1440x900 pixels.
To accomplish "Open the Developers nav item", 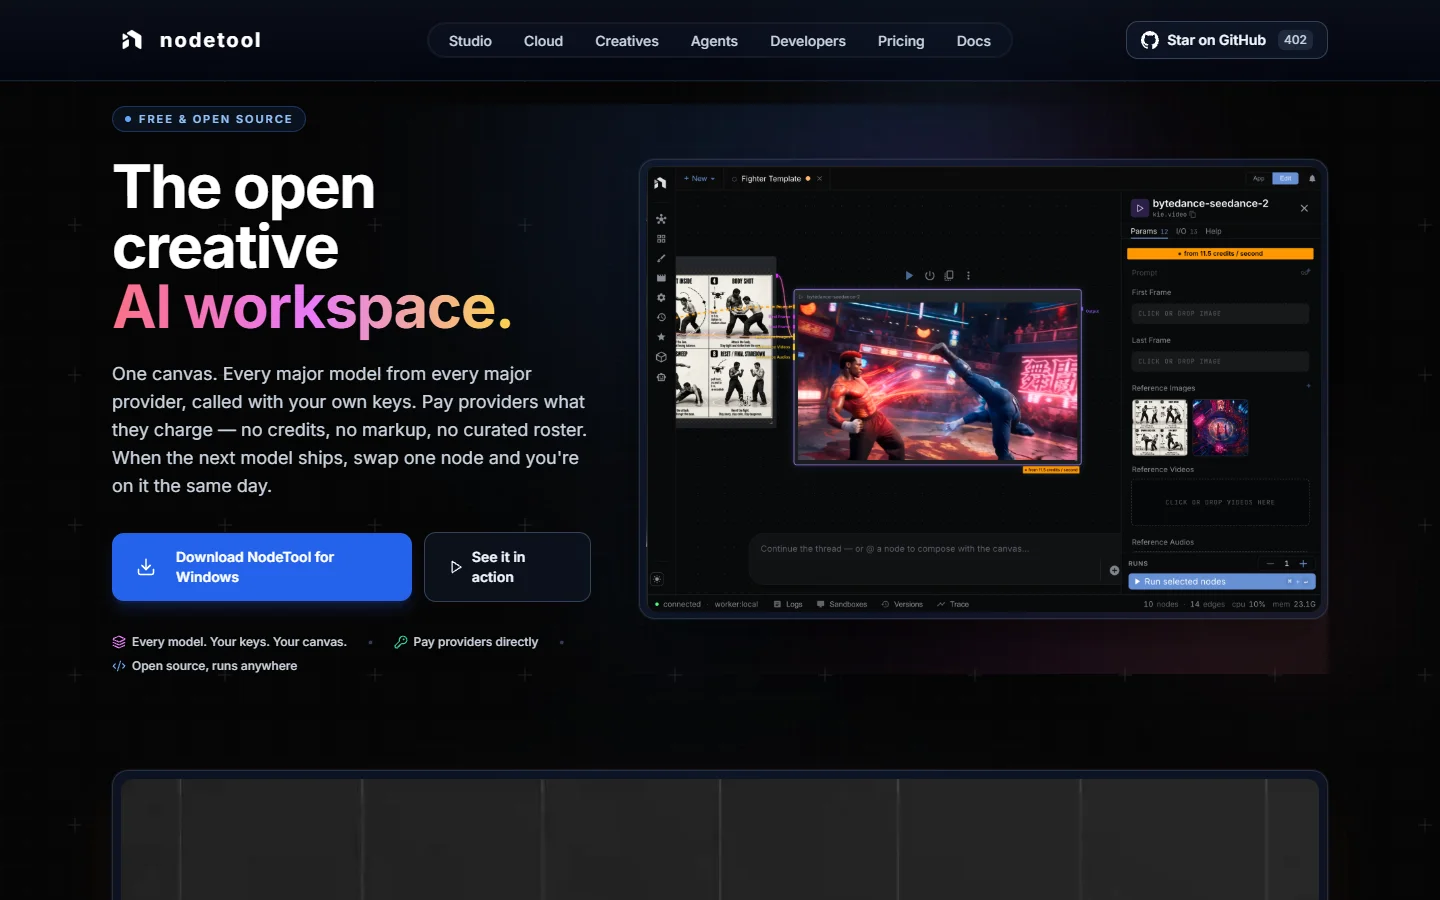I will pos(808,41).
